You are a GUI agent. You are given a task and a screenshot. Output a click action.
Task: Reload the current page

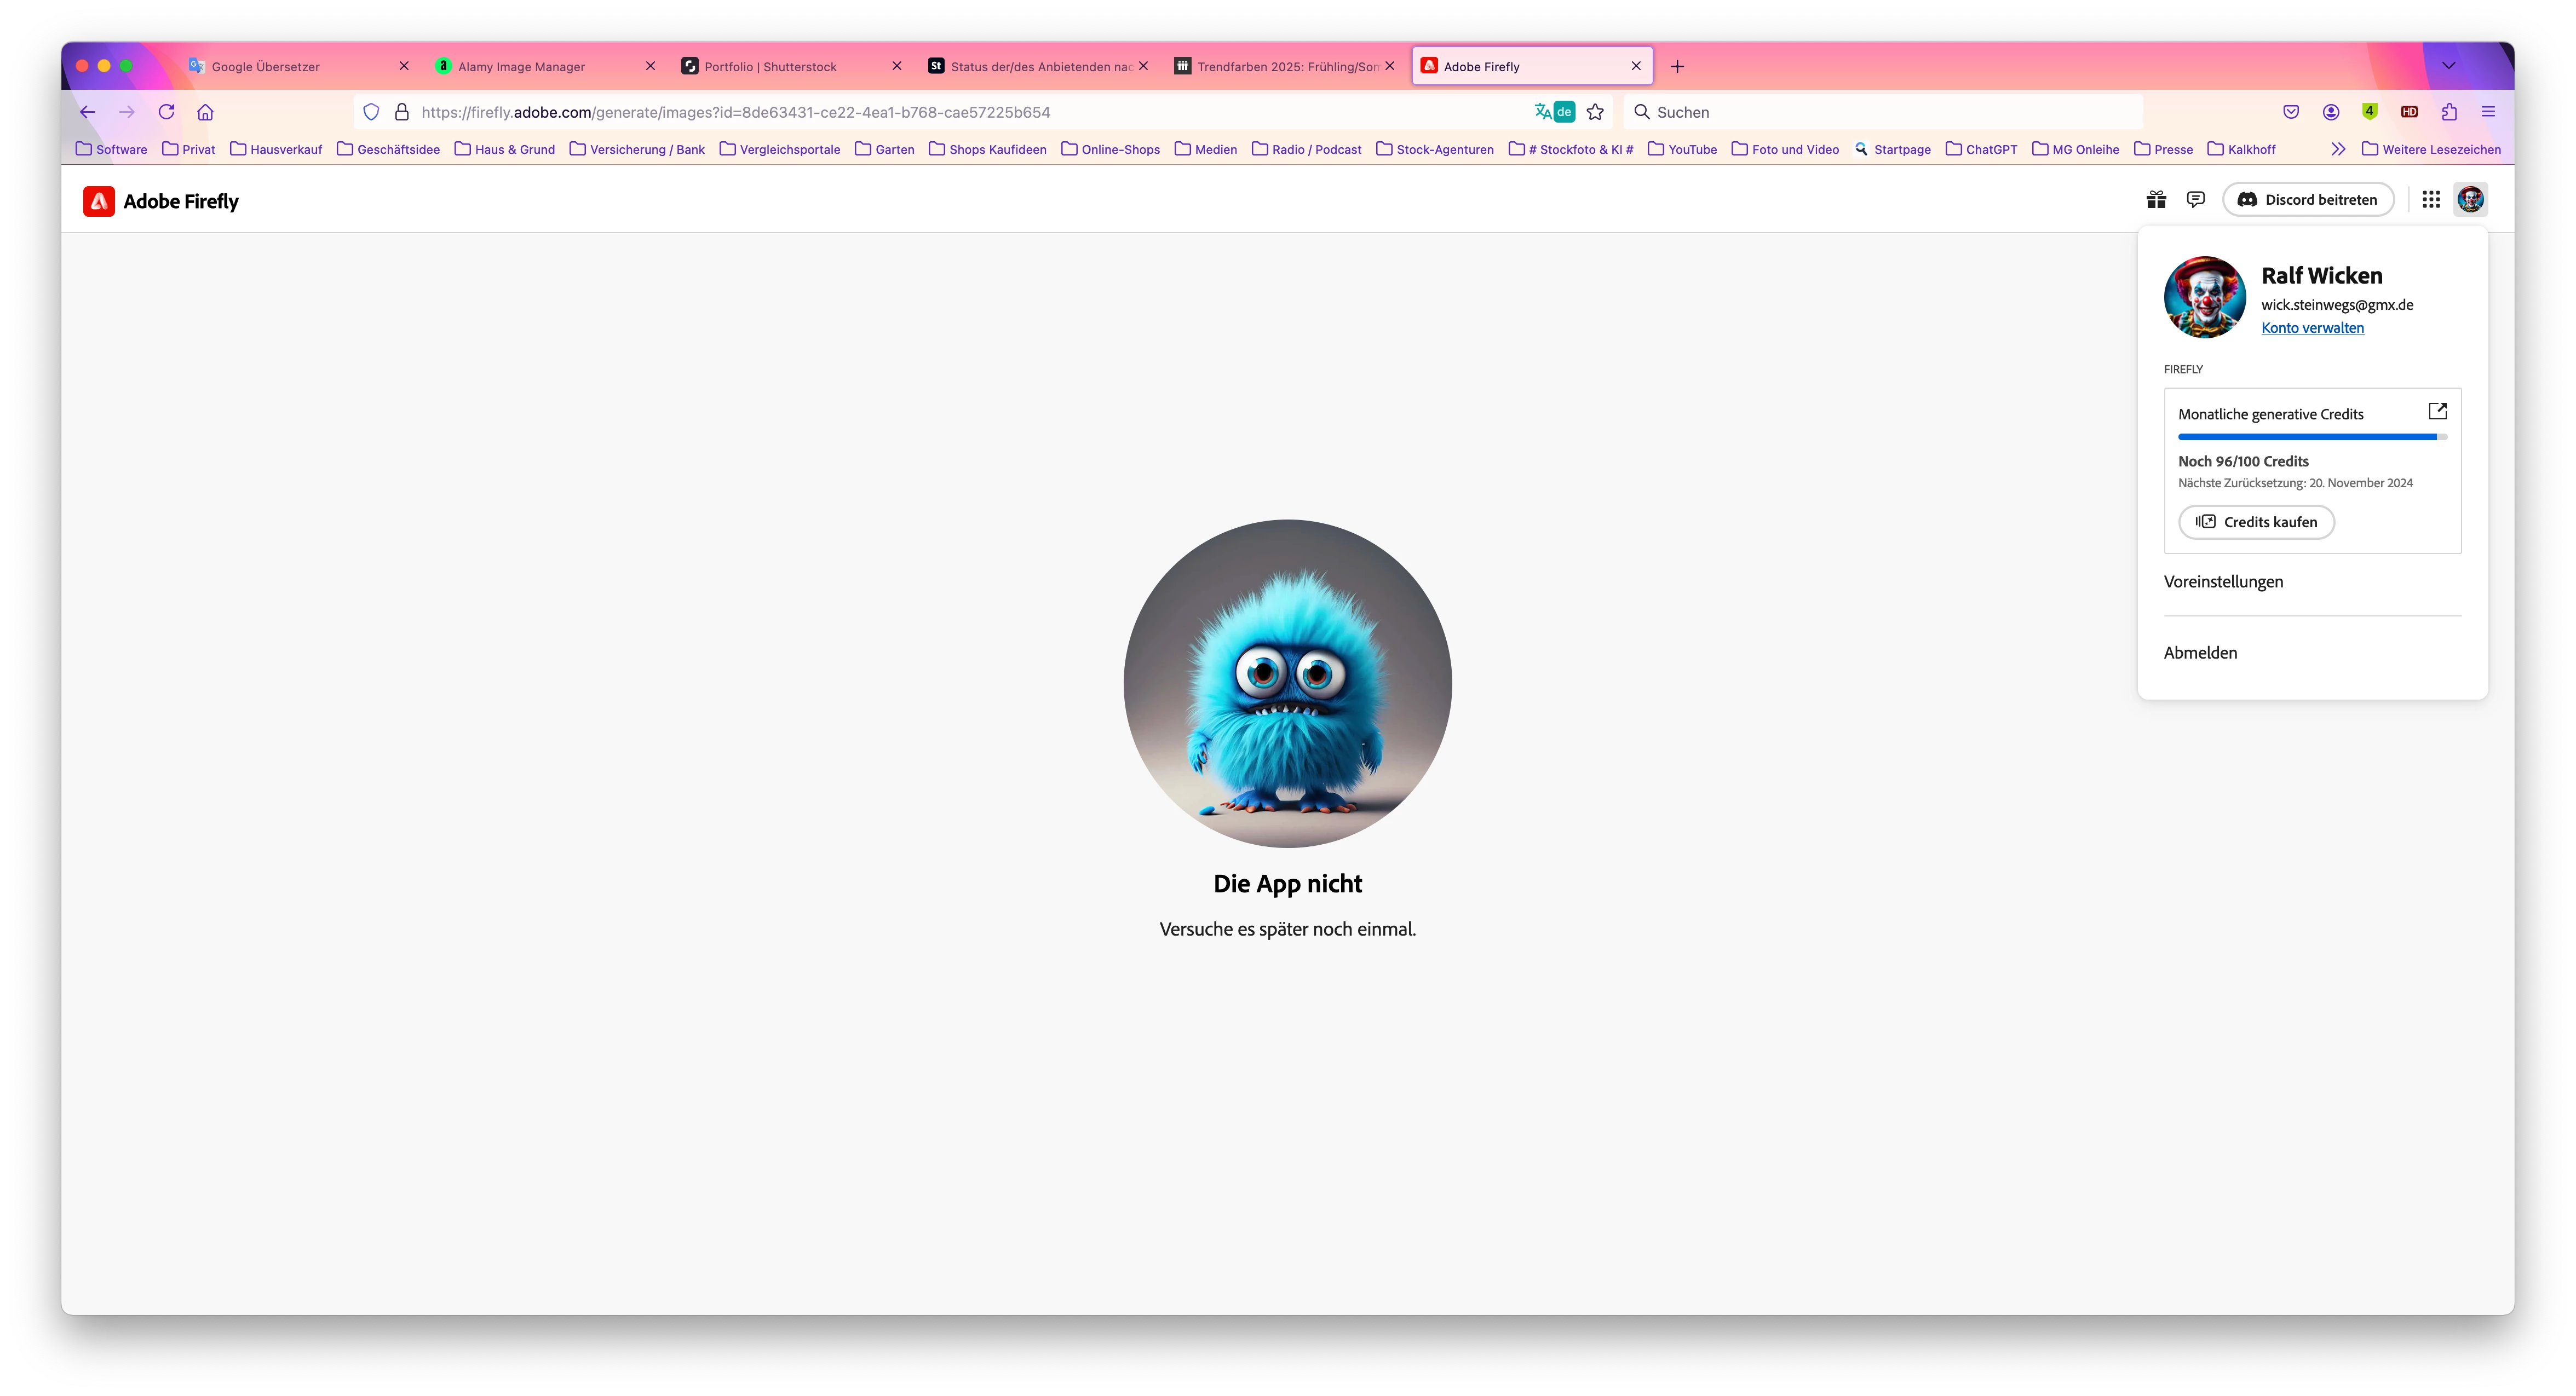coord(166,112)
